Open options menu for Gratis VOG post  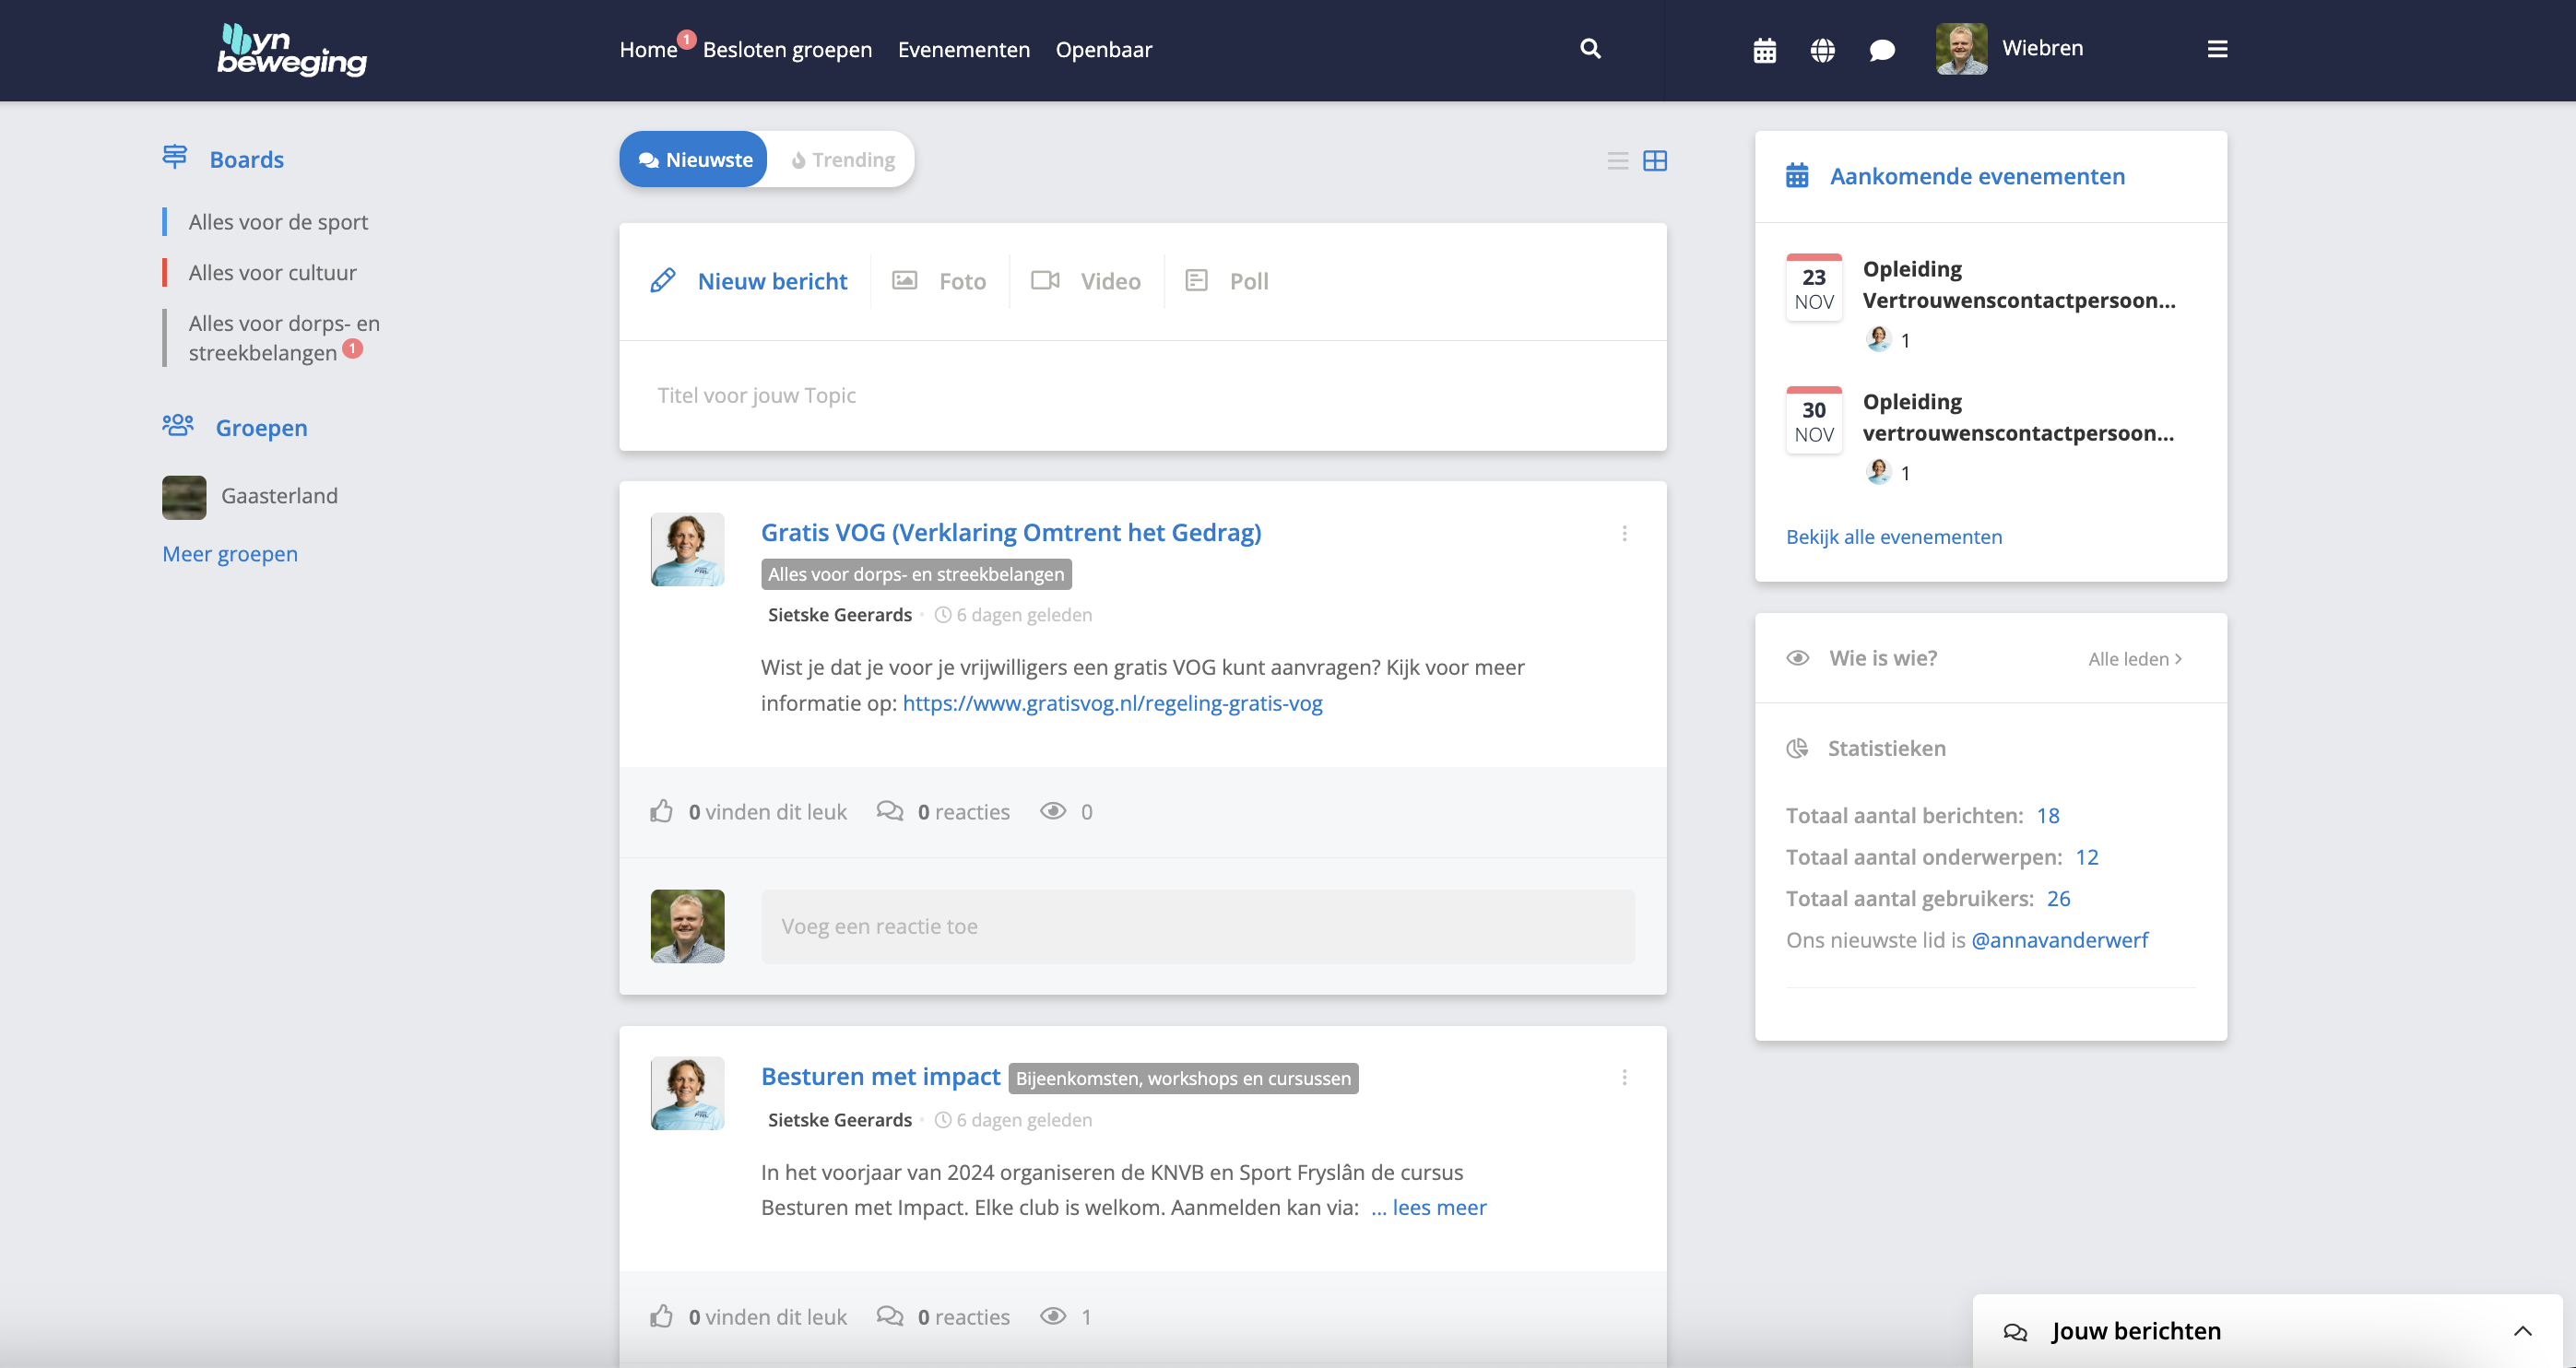pyautogui.click(x=1624, y=534)
